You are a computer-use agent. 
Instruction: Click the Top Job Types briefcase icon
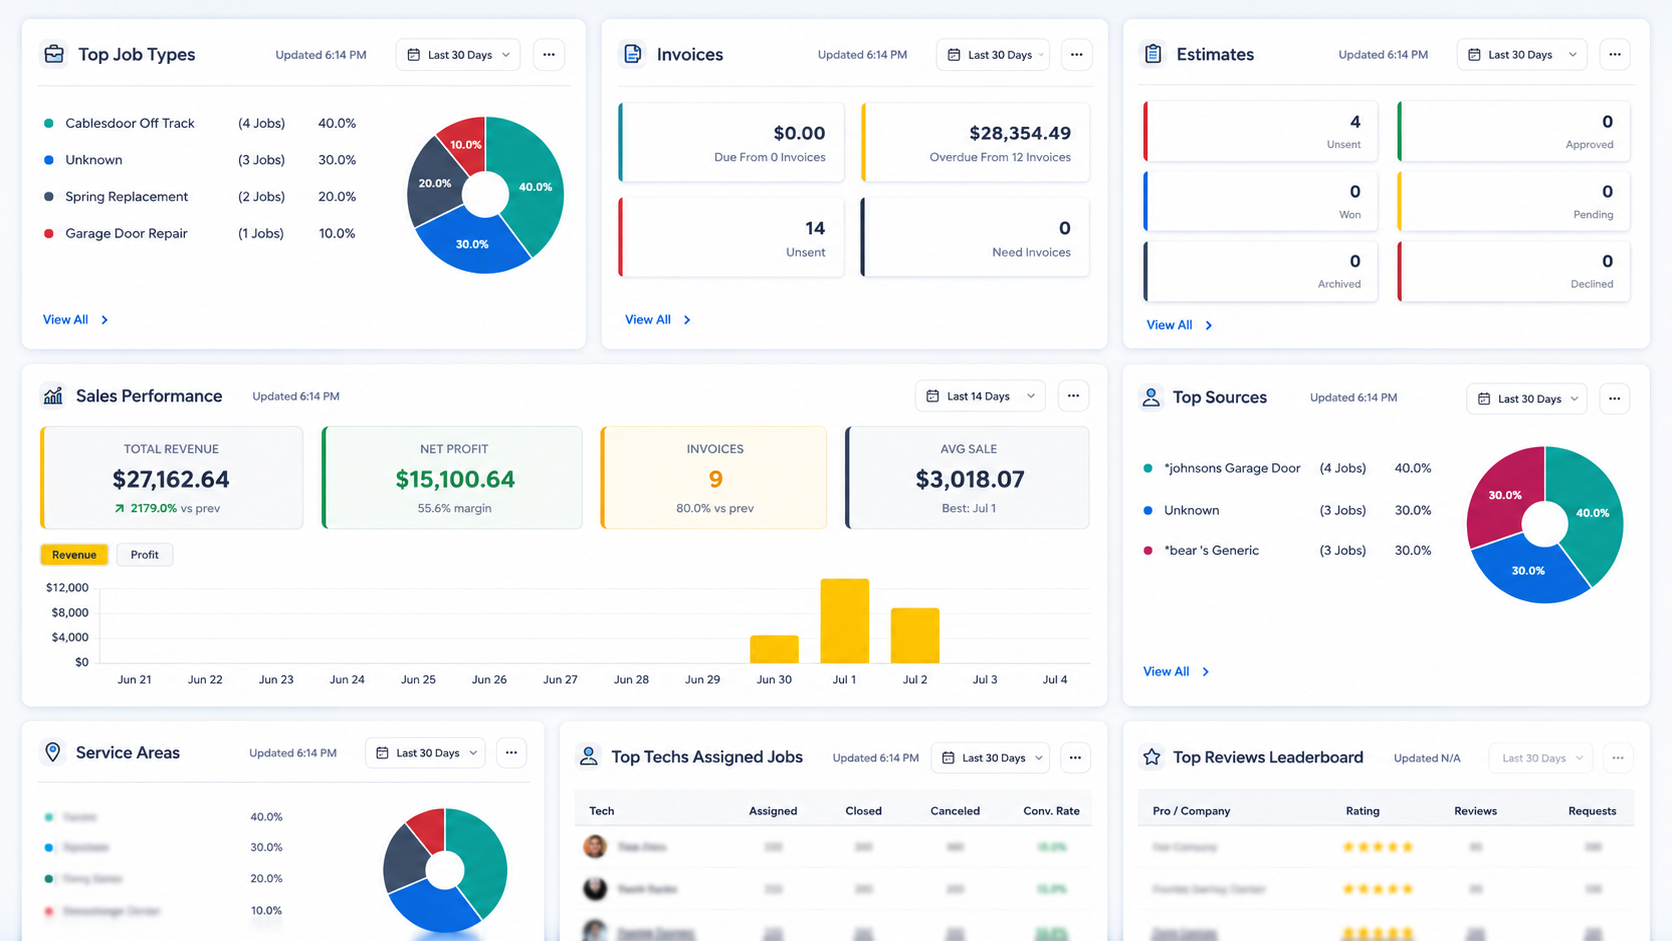pos(54,54)
